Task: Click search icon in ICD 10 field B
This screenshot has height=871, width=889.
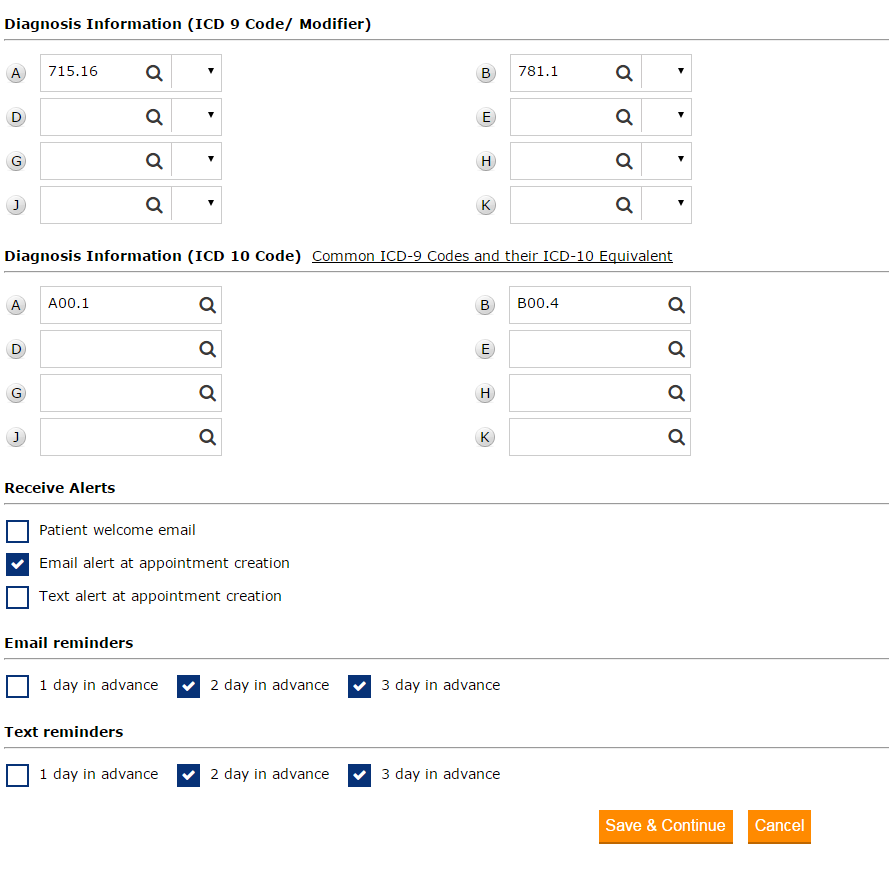Action: (676, 306)
